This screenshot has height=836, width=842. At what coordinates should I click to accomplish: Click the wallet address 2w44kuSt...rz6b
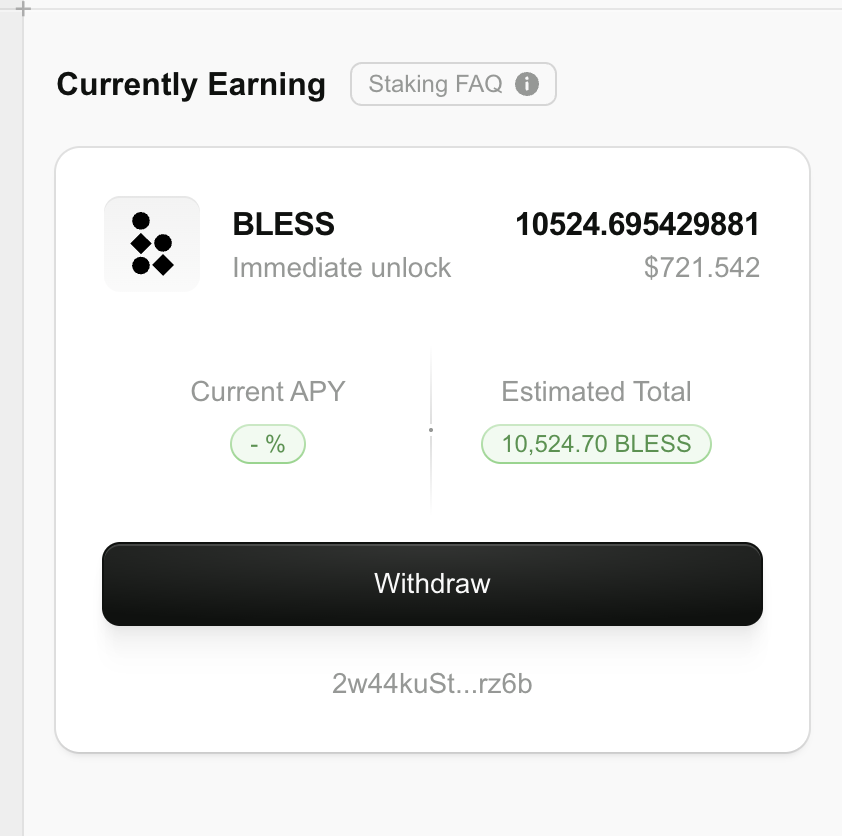tap(432, 684)
